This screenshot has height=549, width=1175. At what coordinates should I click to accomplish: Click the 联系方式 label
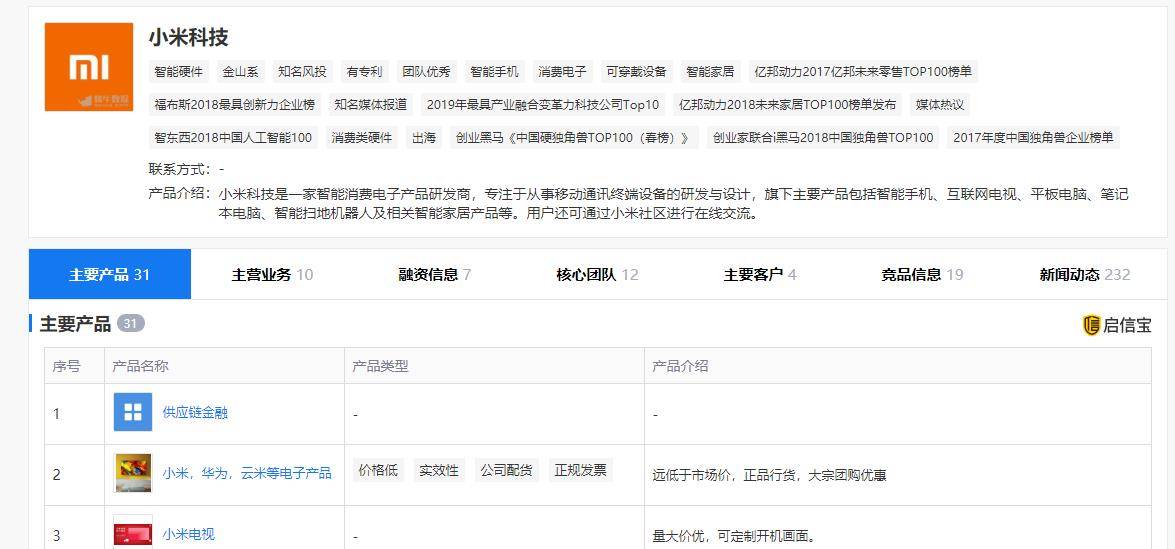tap(181, 169)
